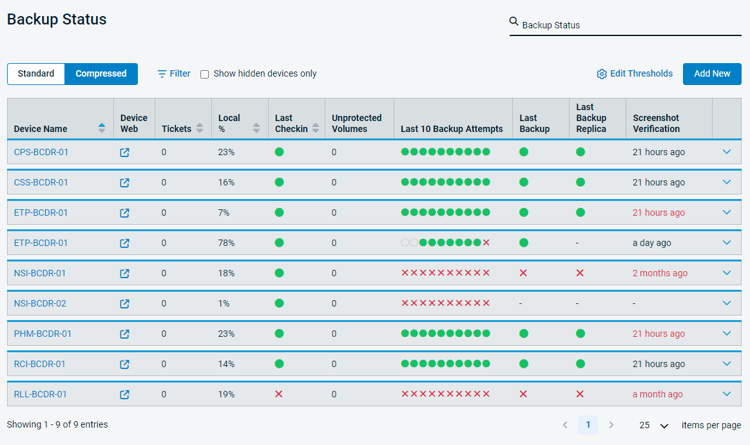Open device web link for NSI-BCDR-01

tap(124, 274)
